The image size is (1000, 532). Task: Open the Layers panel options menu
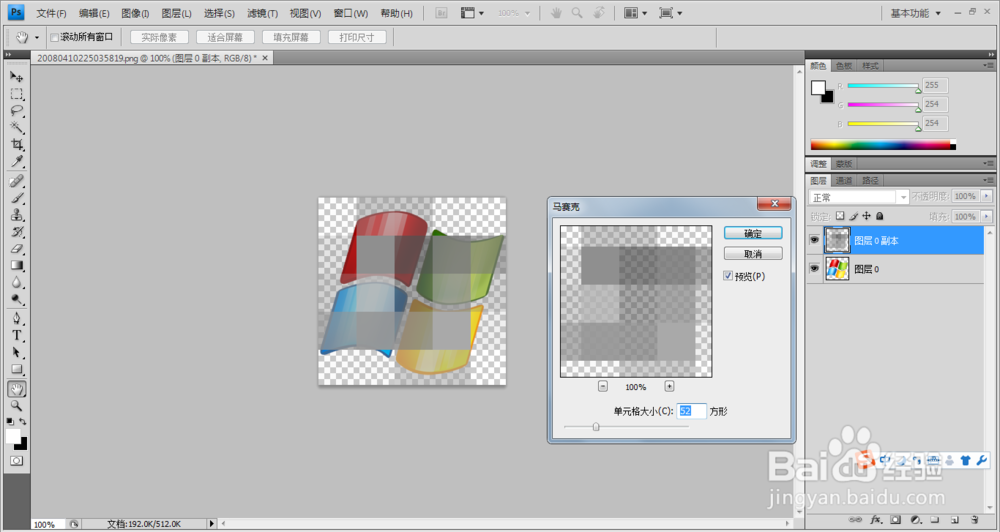tap(989, 181)
